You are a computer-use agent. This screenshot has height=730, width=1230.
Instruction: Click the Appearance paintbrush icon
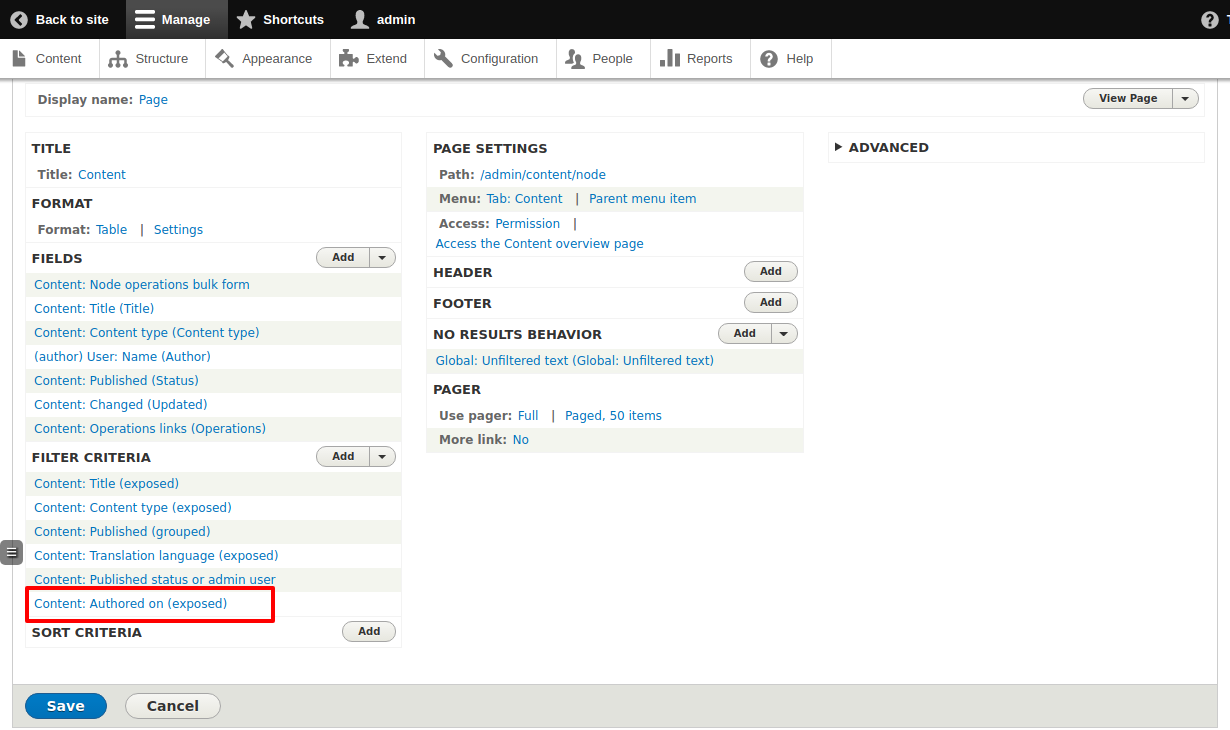pos(222,58)
